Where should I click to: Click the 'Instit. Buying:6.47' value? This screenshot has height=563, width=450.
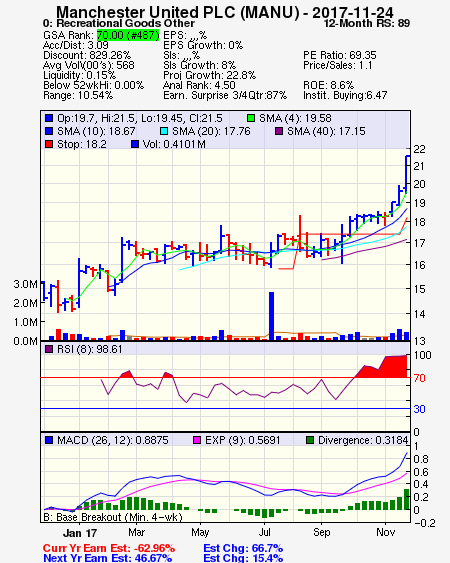(345, 96)
